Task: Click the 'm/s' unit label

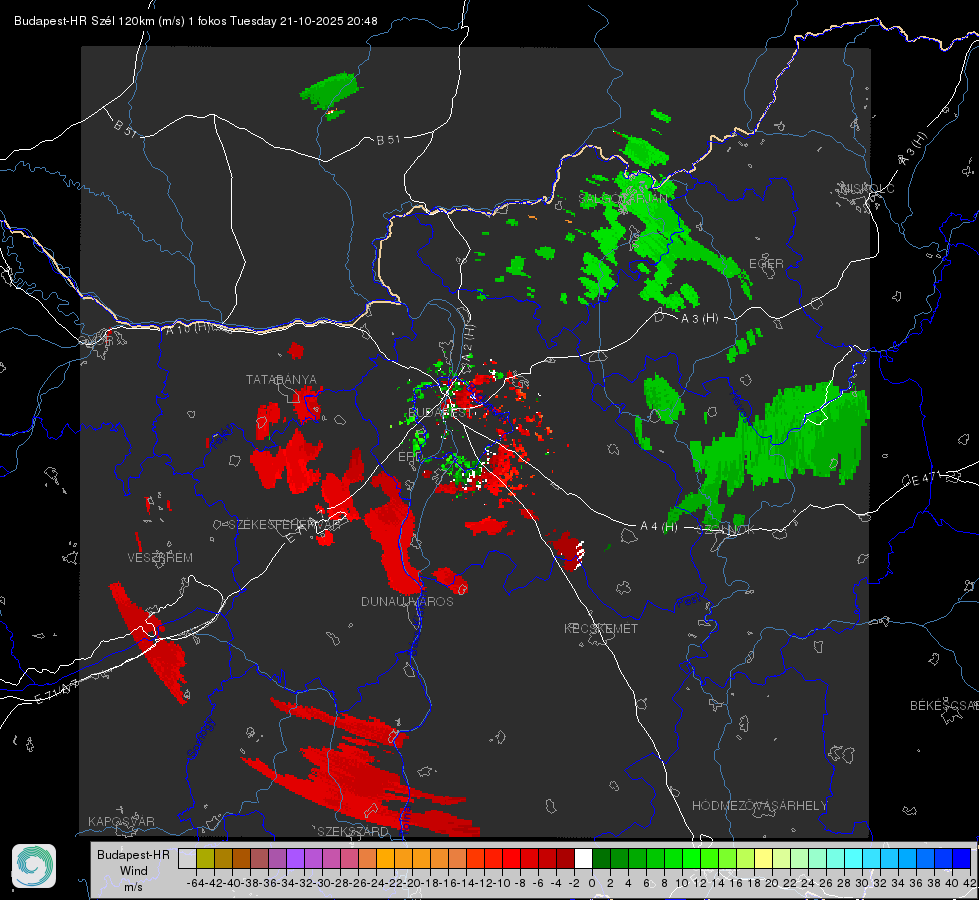Action: 133,887
